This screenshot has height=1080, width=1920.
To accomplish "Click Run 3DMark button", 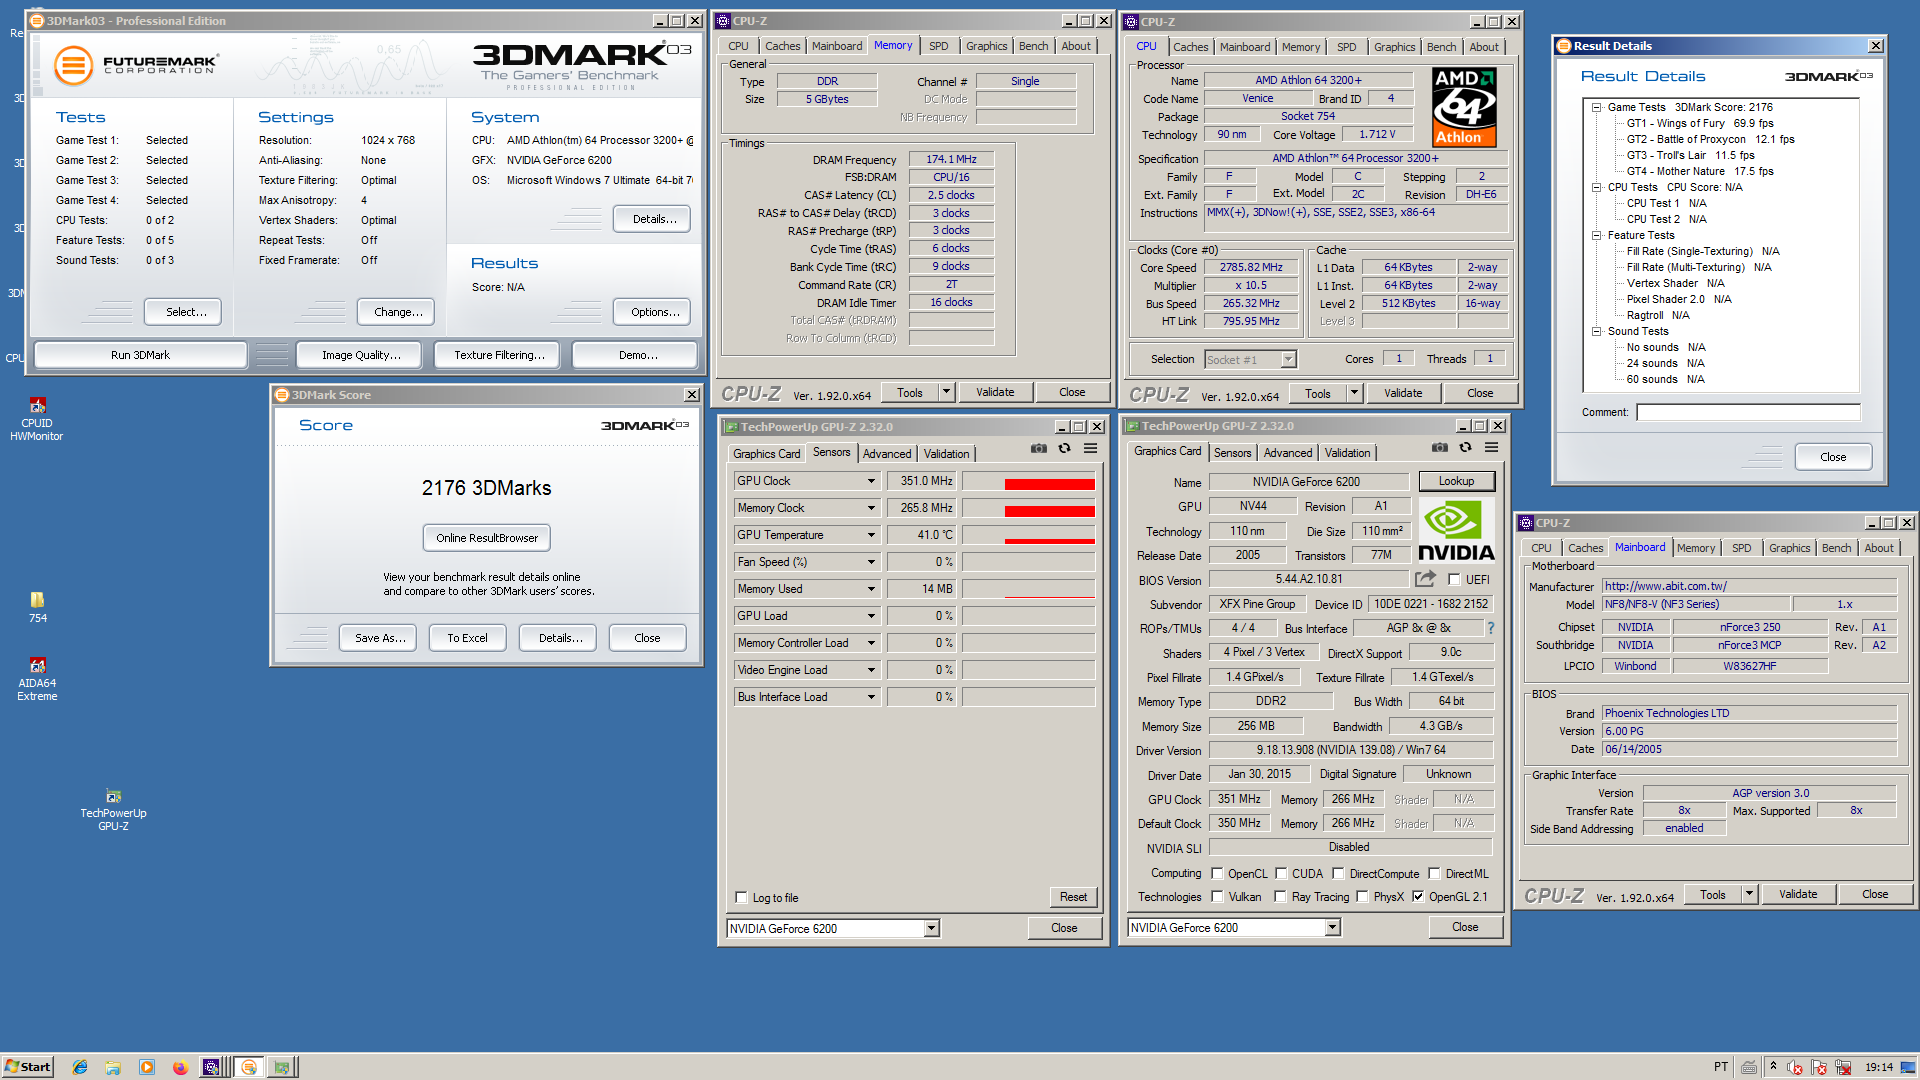I will (140, 355).
